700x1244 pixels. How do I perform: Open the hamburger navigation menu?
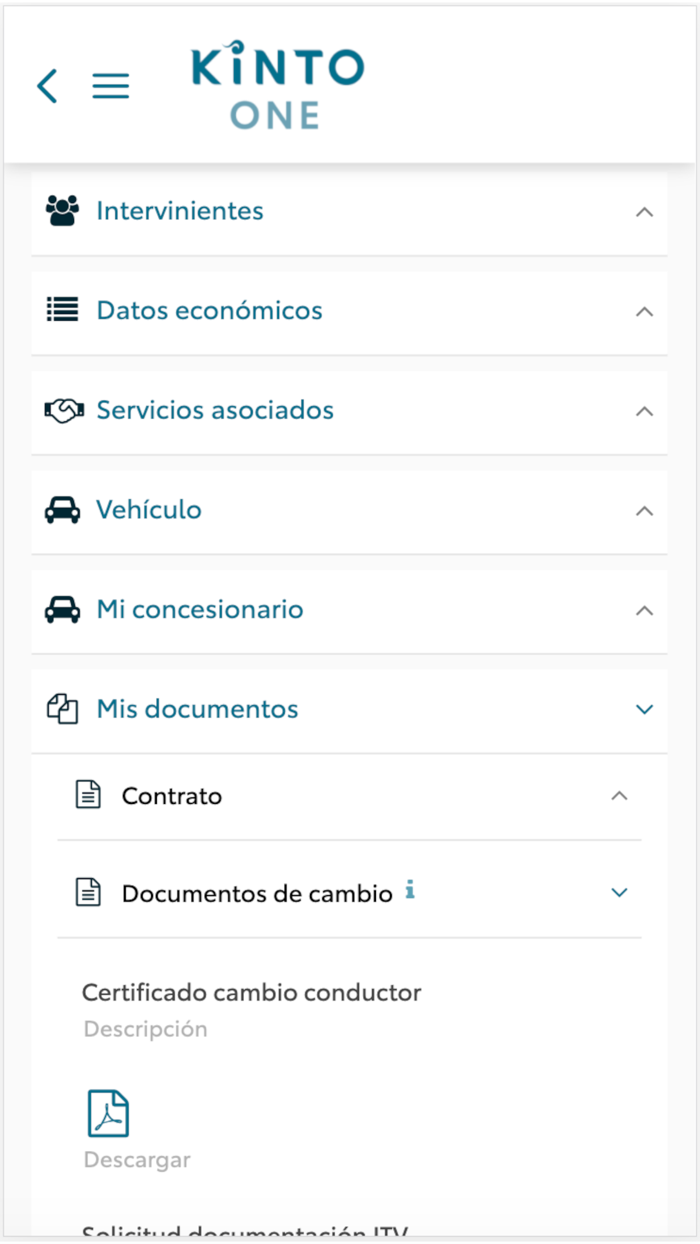point(110,86)
